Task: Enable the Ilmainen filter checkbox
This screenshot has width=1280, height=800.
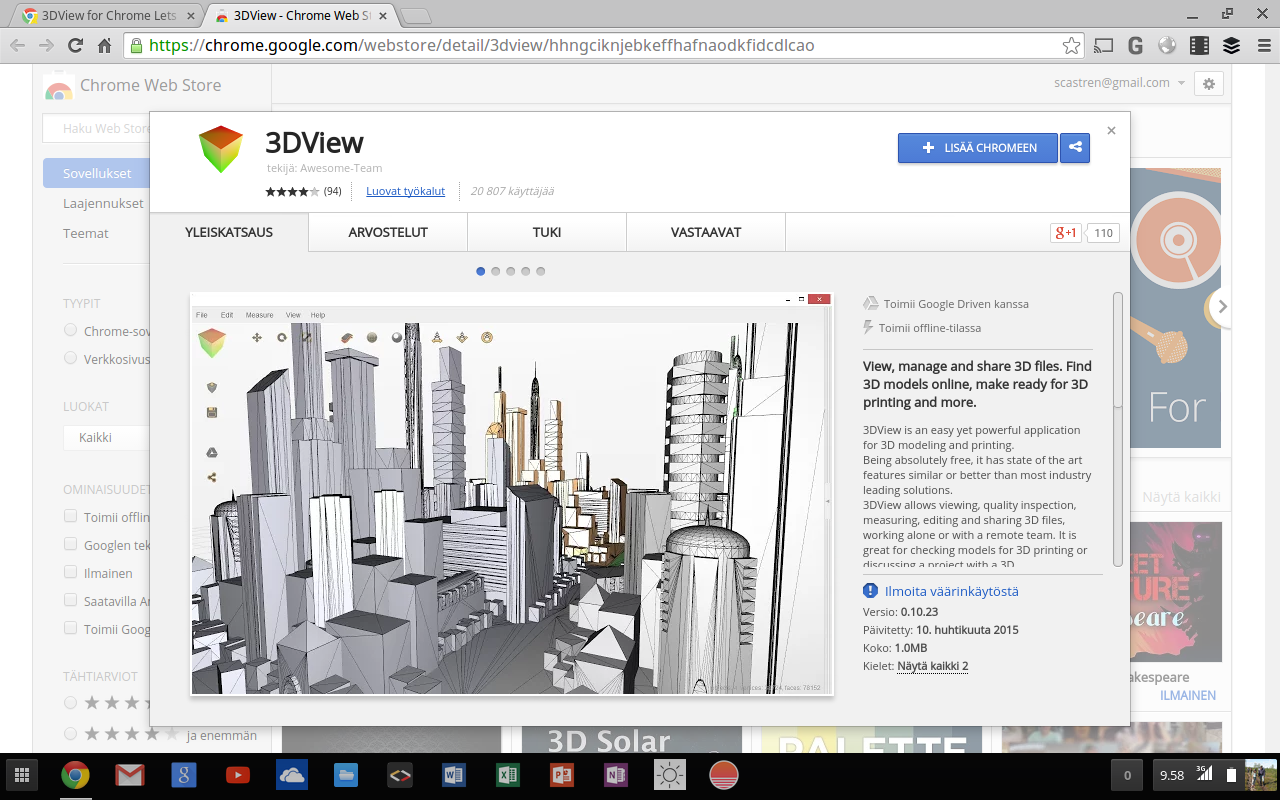Action: point(70,573)
